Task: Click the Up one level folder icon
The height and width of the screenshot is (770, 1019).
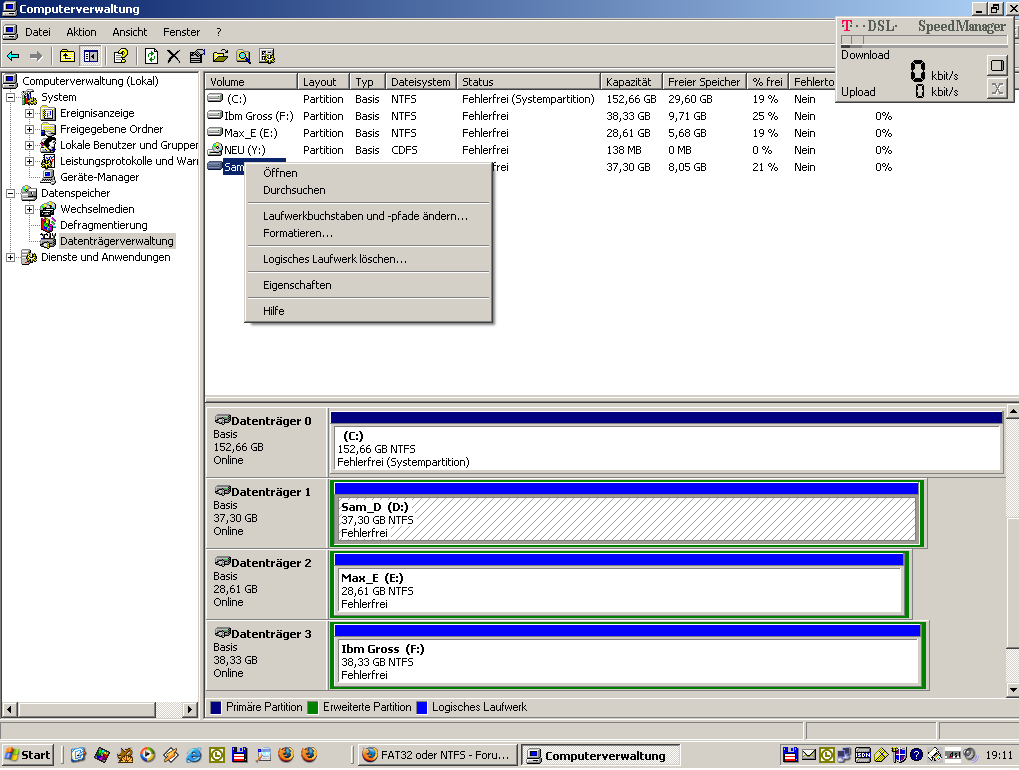Action: click(67, 56)
